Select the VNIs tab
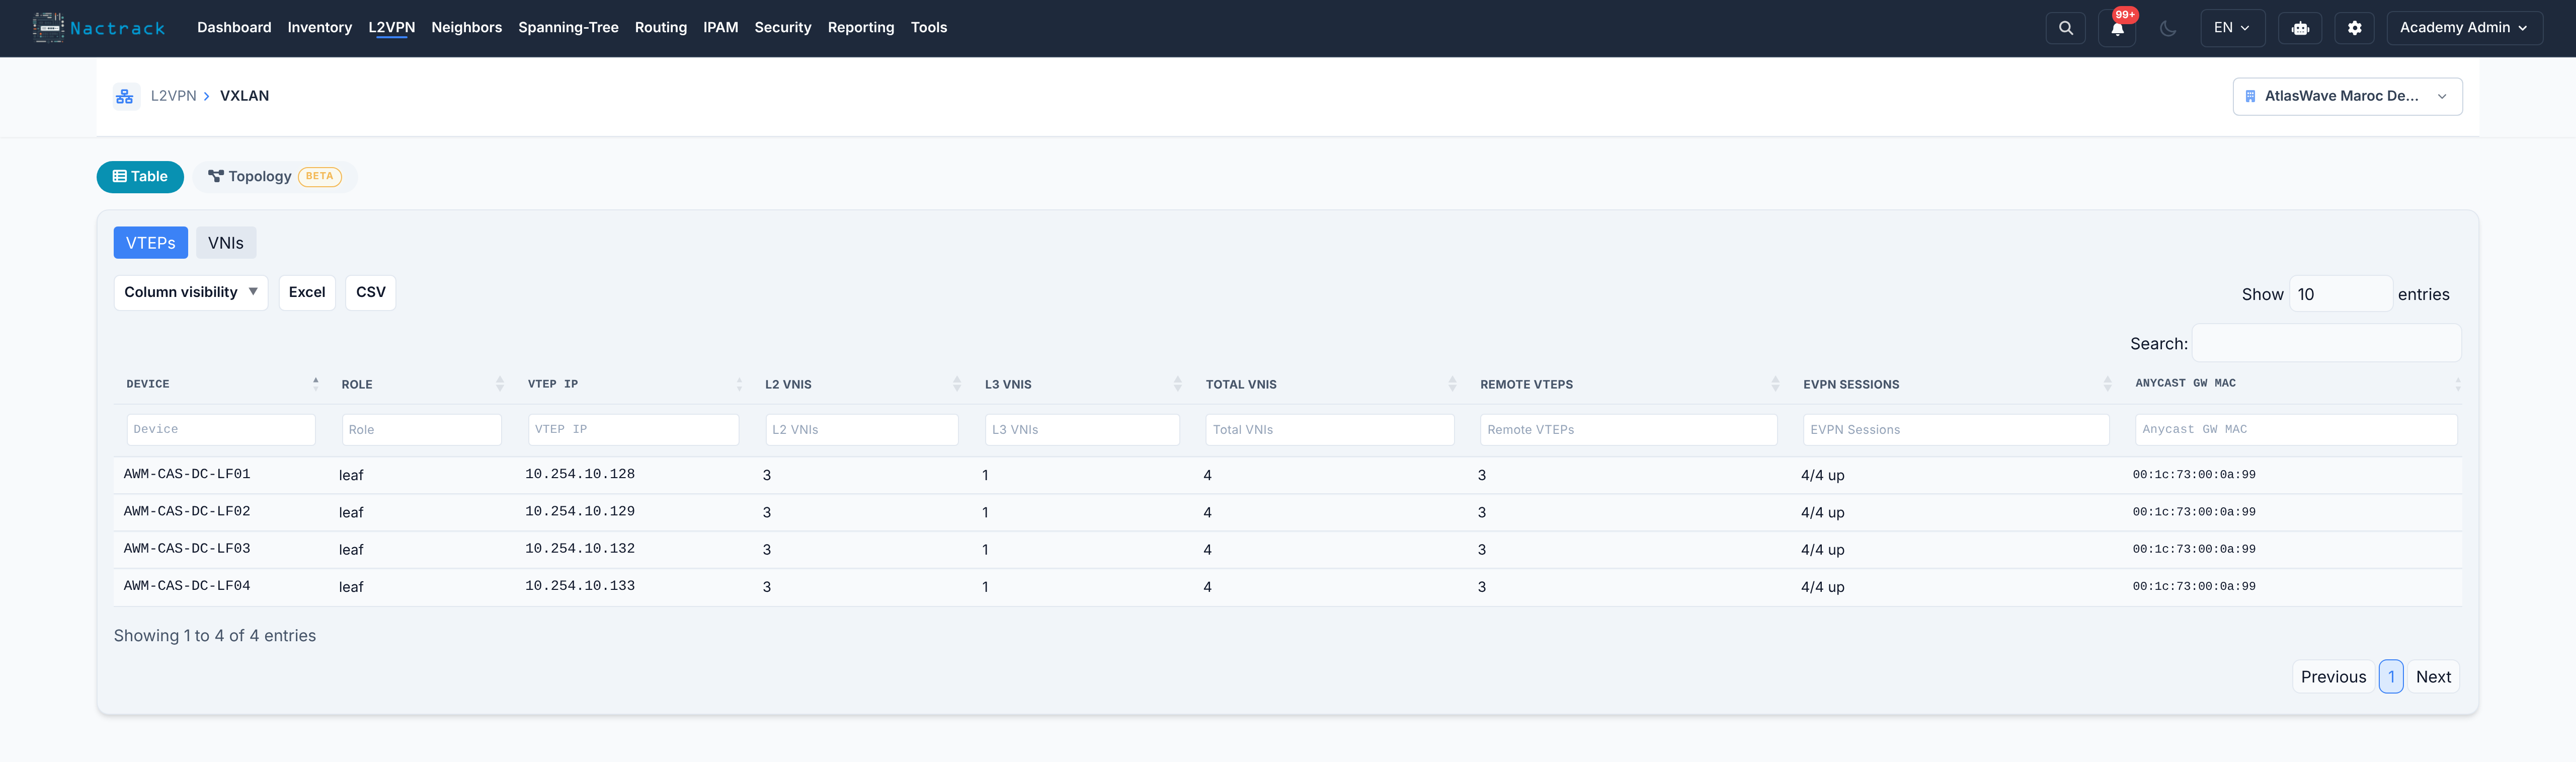Viewport: 2576px width, 762px height. tap(226, 243)
